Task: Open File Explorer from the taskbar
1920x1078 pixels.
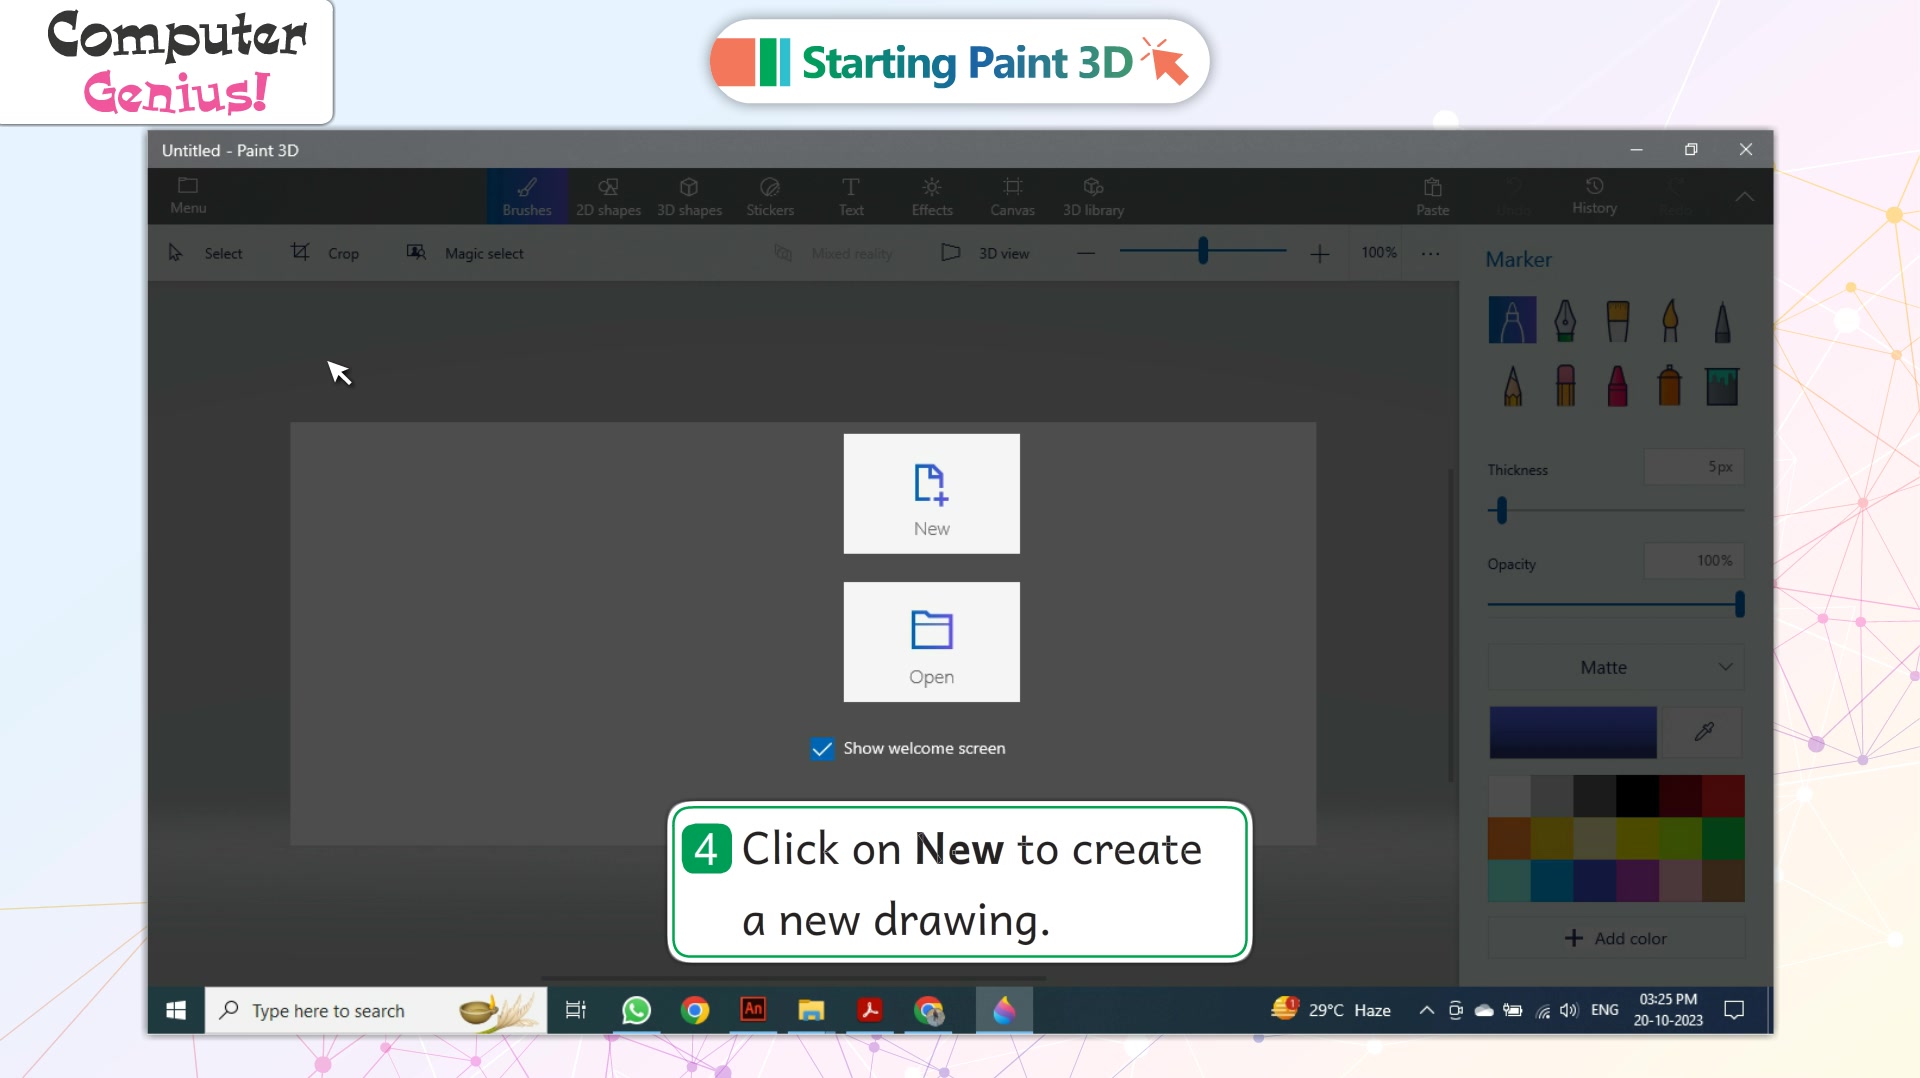Action: (811, 1010)
